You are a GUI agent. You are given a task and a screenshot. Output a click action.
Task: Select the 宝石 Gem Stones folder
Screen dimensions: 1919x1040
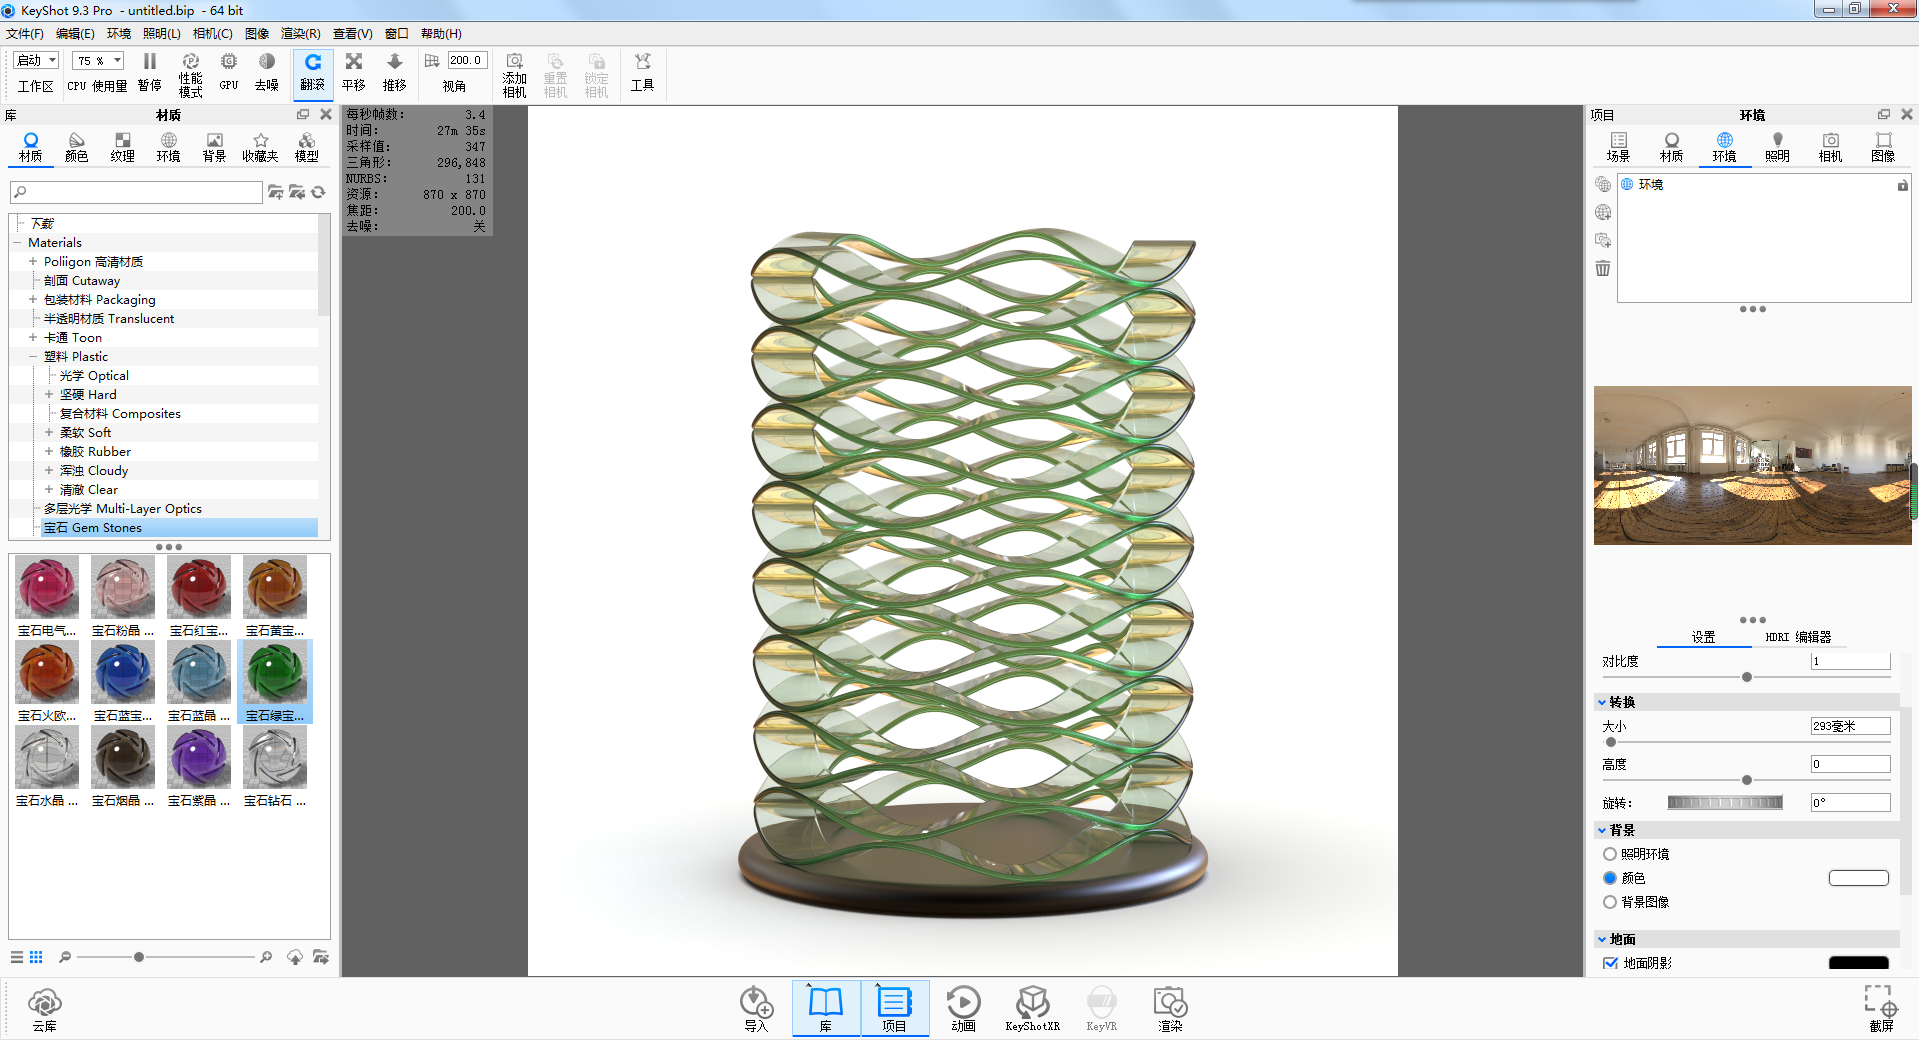(93, 528)
